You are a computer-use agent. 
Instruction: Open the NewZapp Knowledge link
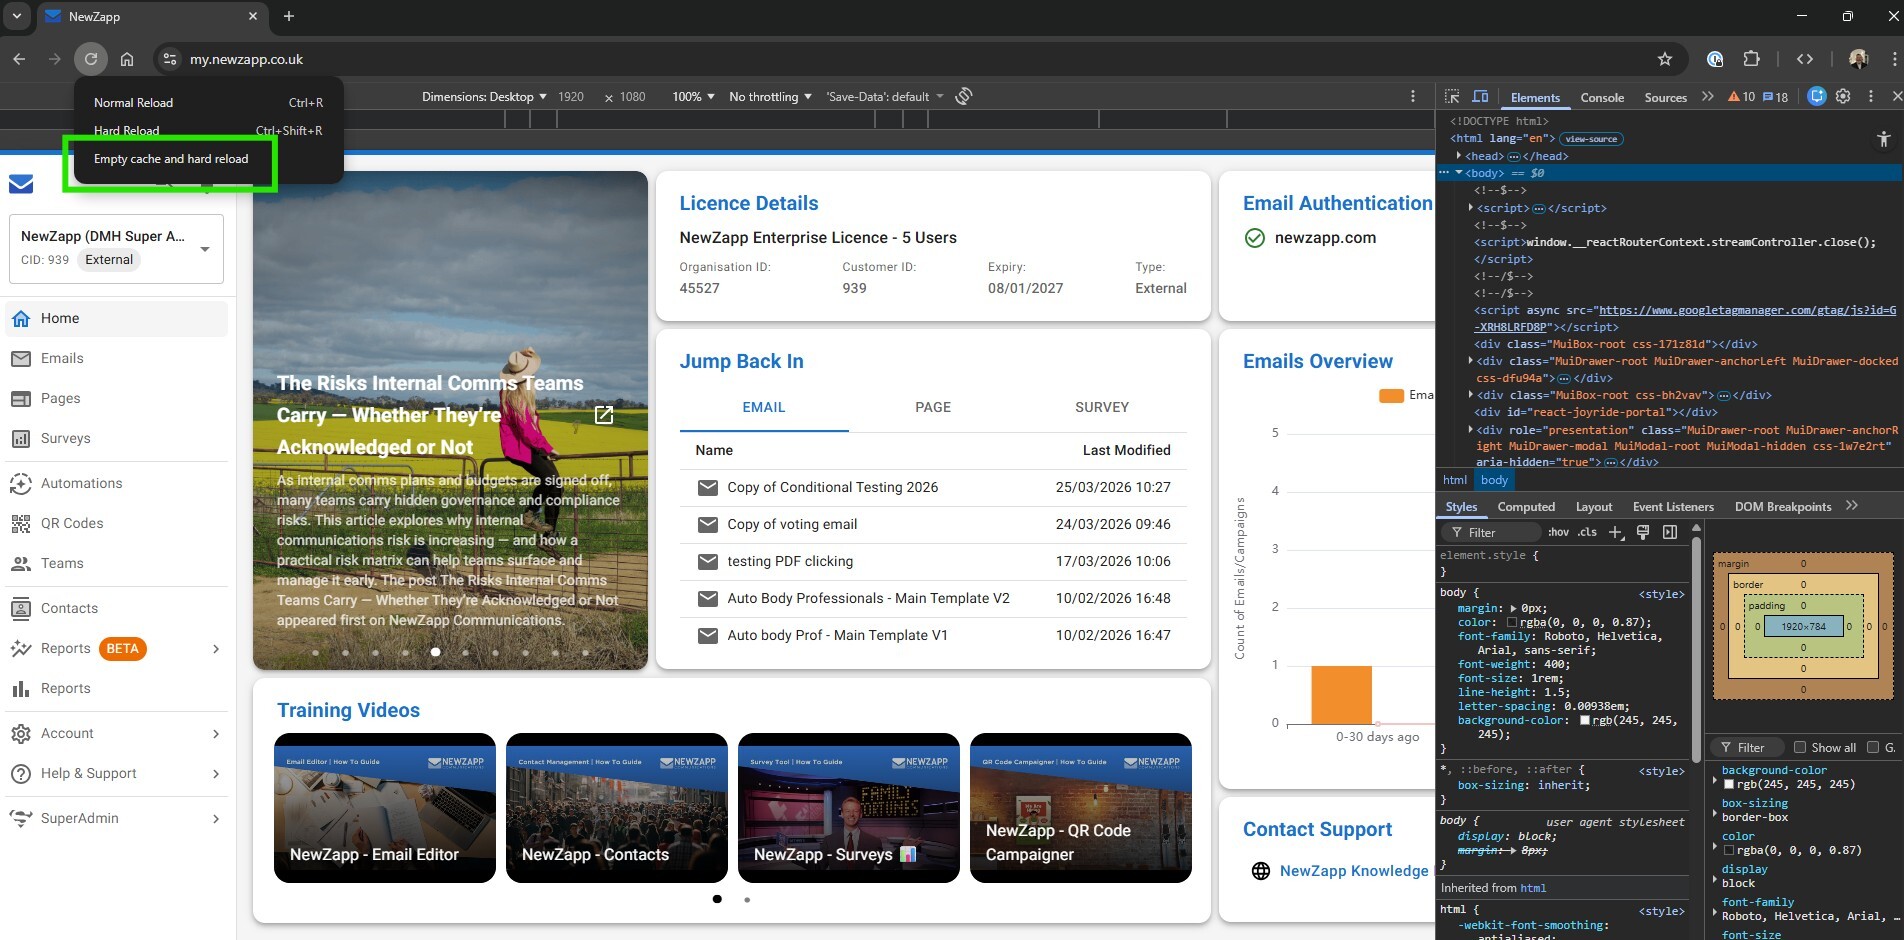pyautogui.click(x=1354, y=871)
